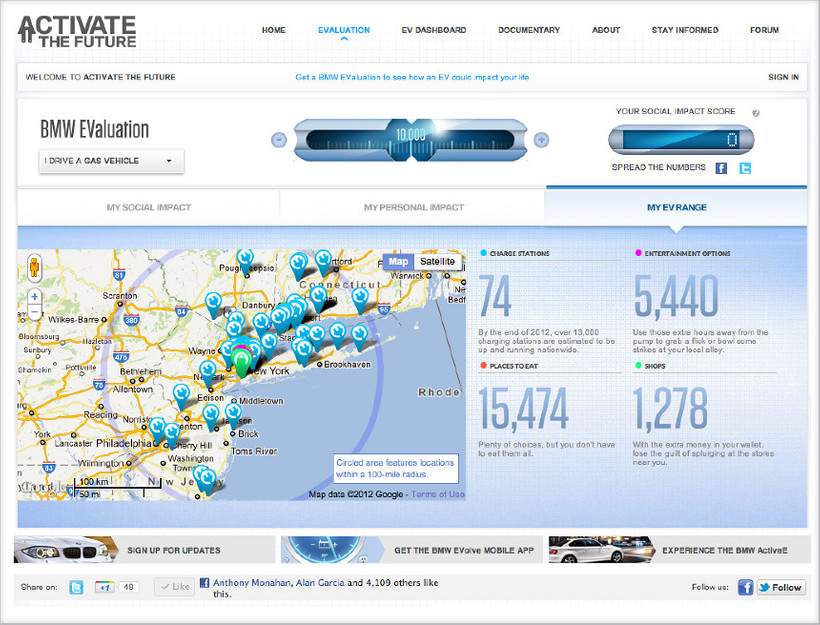Click the social impact score gauge
This screenshot has width=820, height=625.
tap(681, 140)
